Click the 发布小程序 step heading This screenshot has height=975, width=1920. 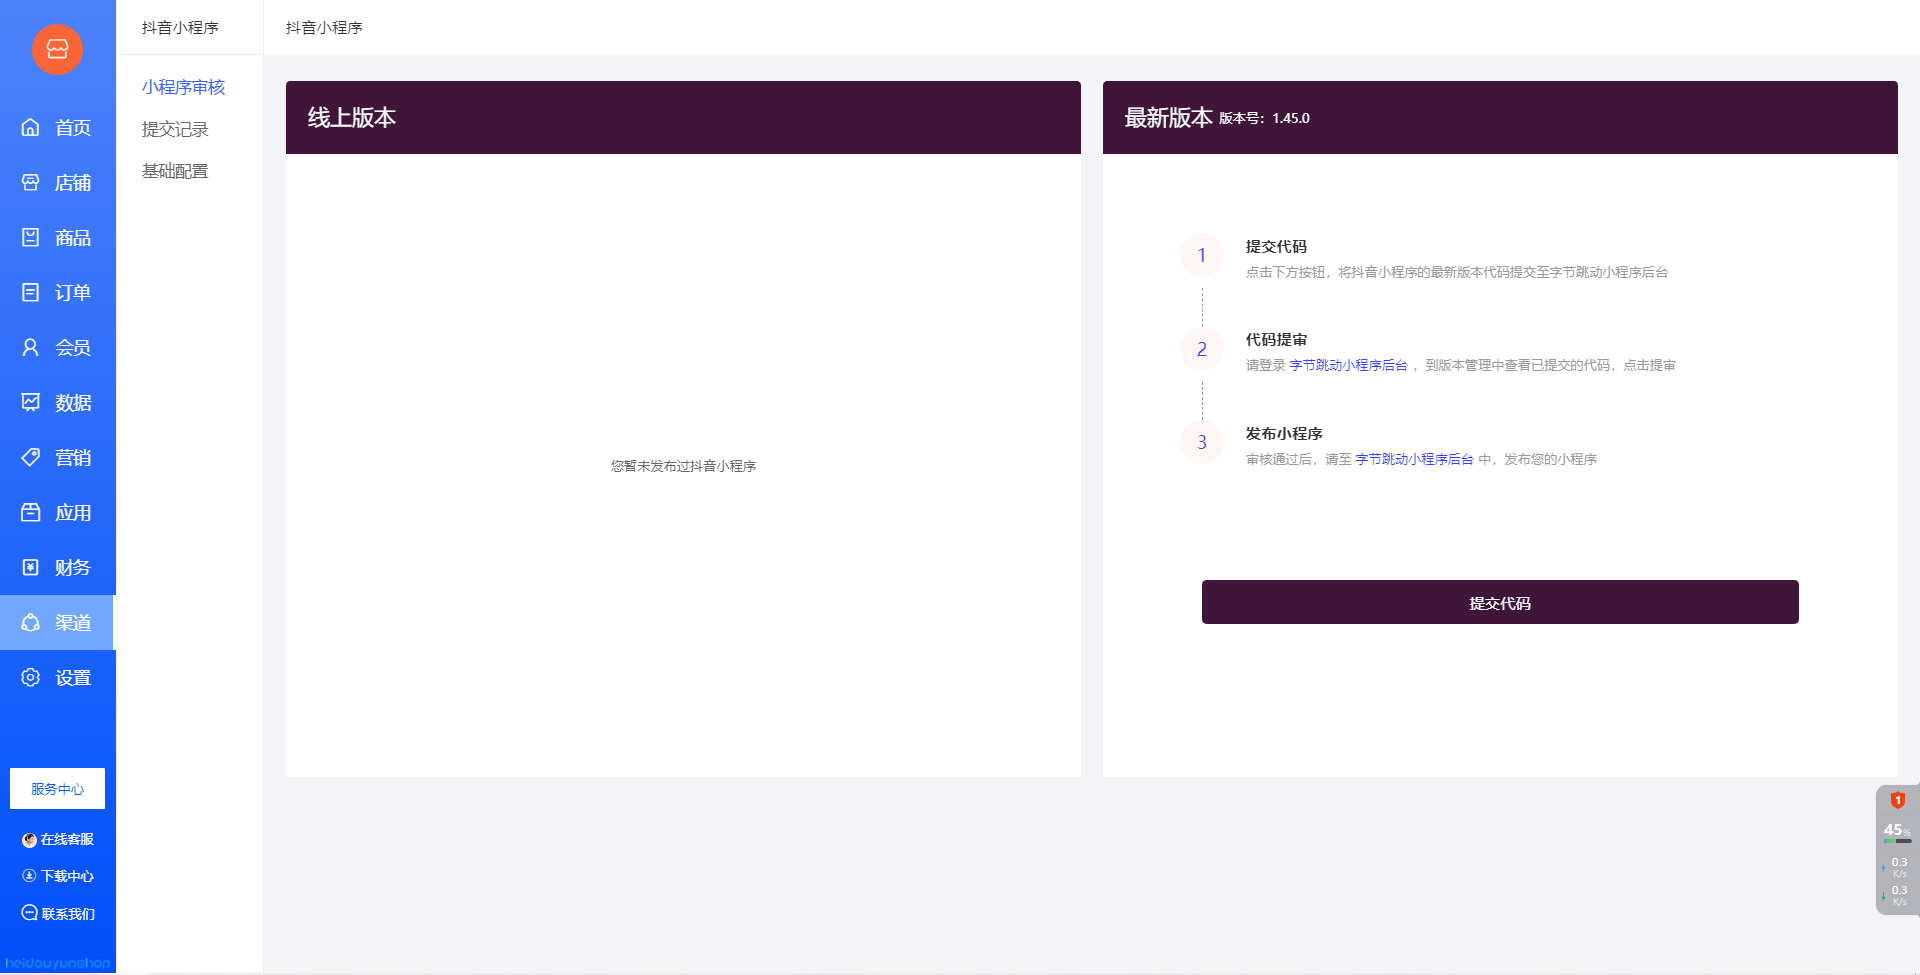[x=1284, y=433]
